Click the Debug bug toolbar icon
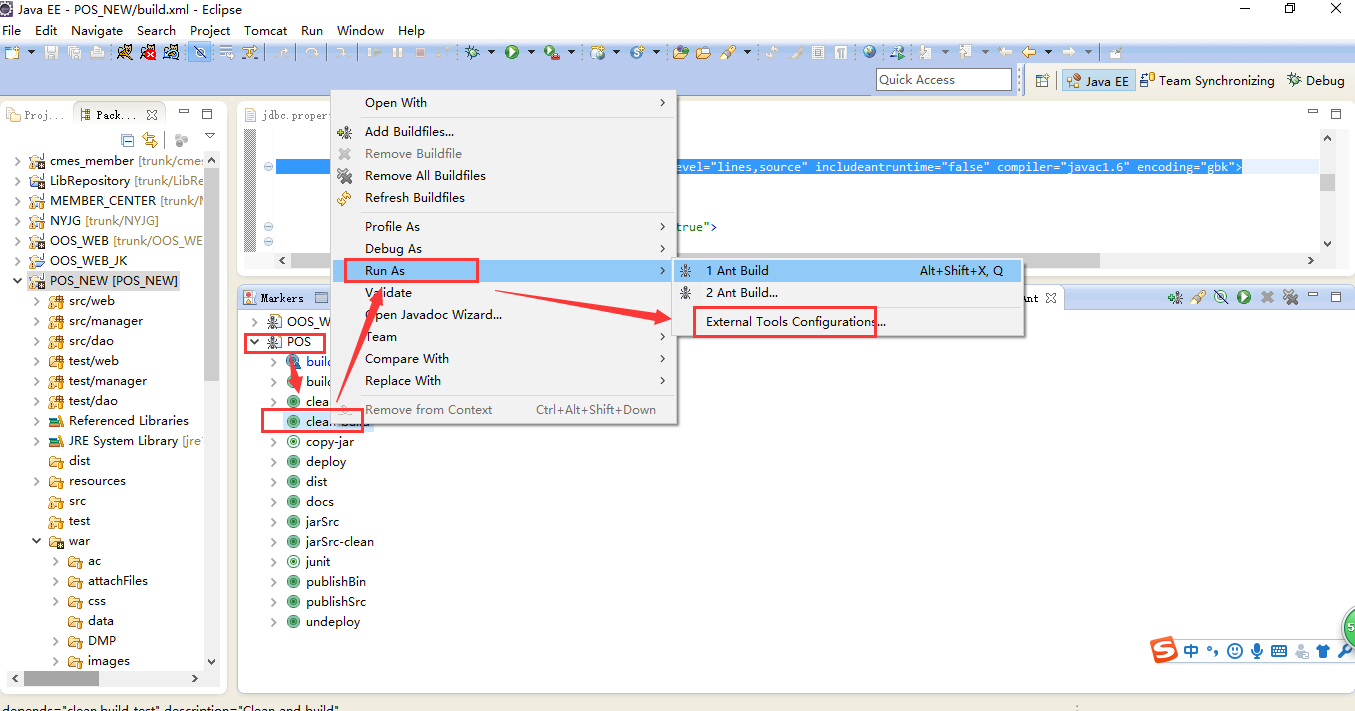The height and width of the screenshot is (711, 1355). [x=472, y=52]
